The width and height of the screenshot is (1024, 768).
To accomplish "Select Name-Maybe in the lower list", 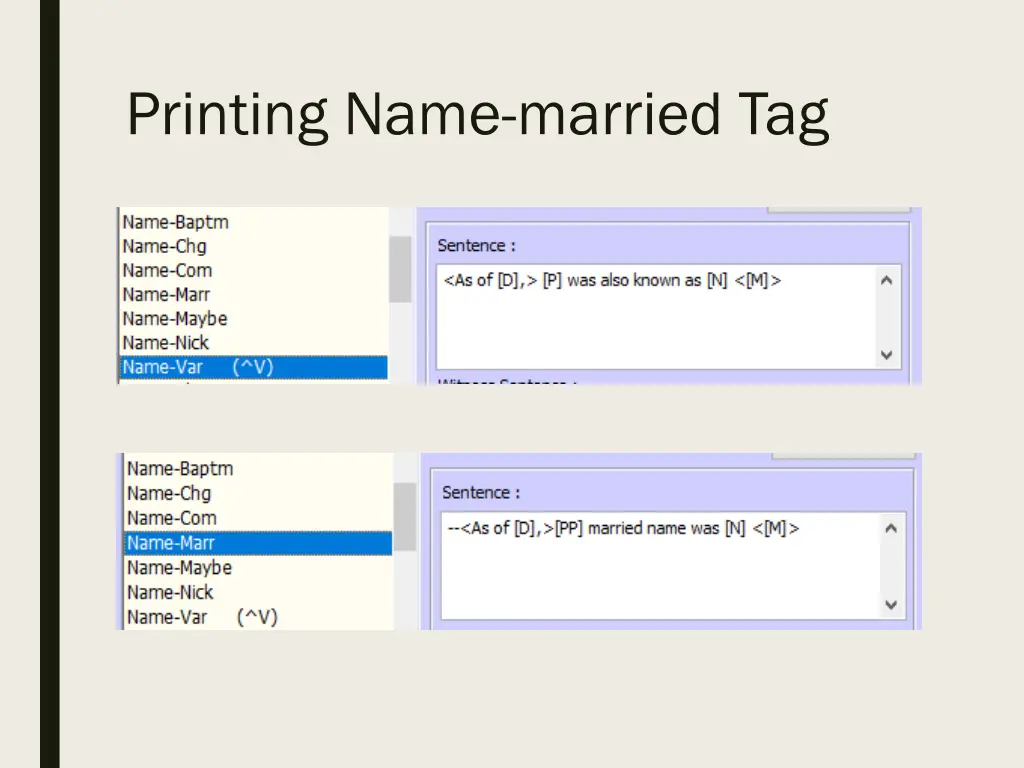I will click(x=180, y=568).
